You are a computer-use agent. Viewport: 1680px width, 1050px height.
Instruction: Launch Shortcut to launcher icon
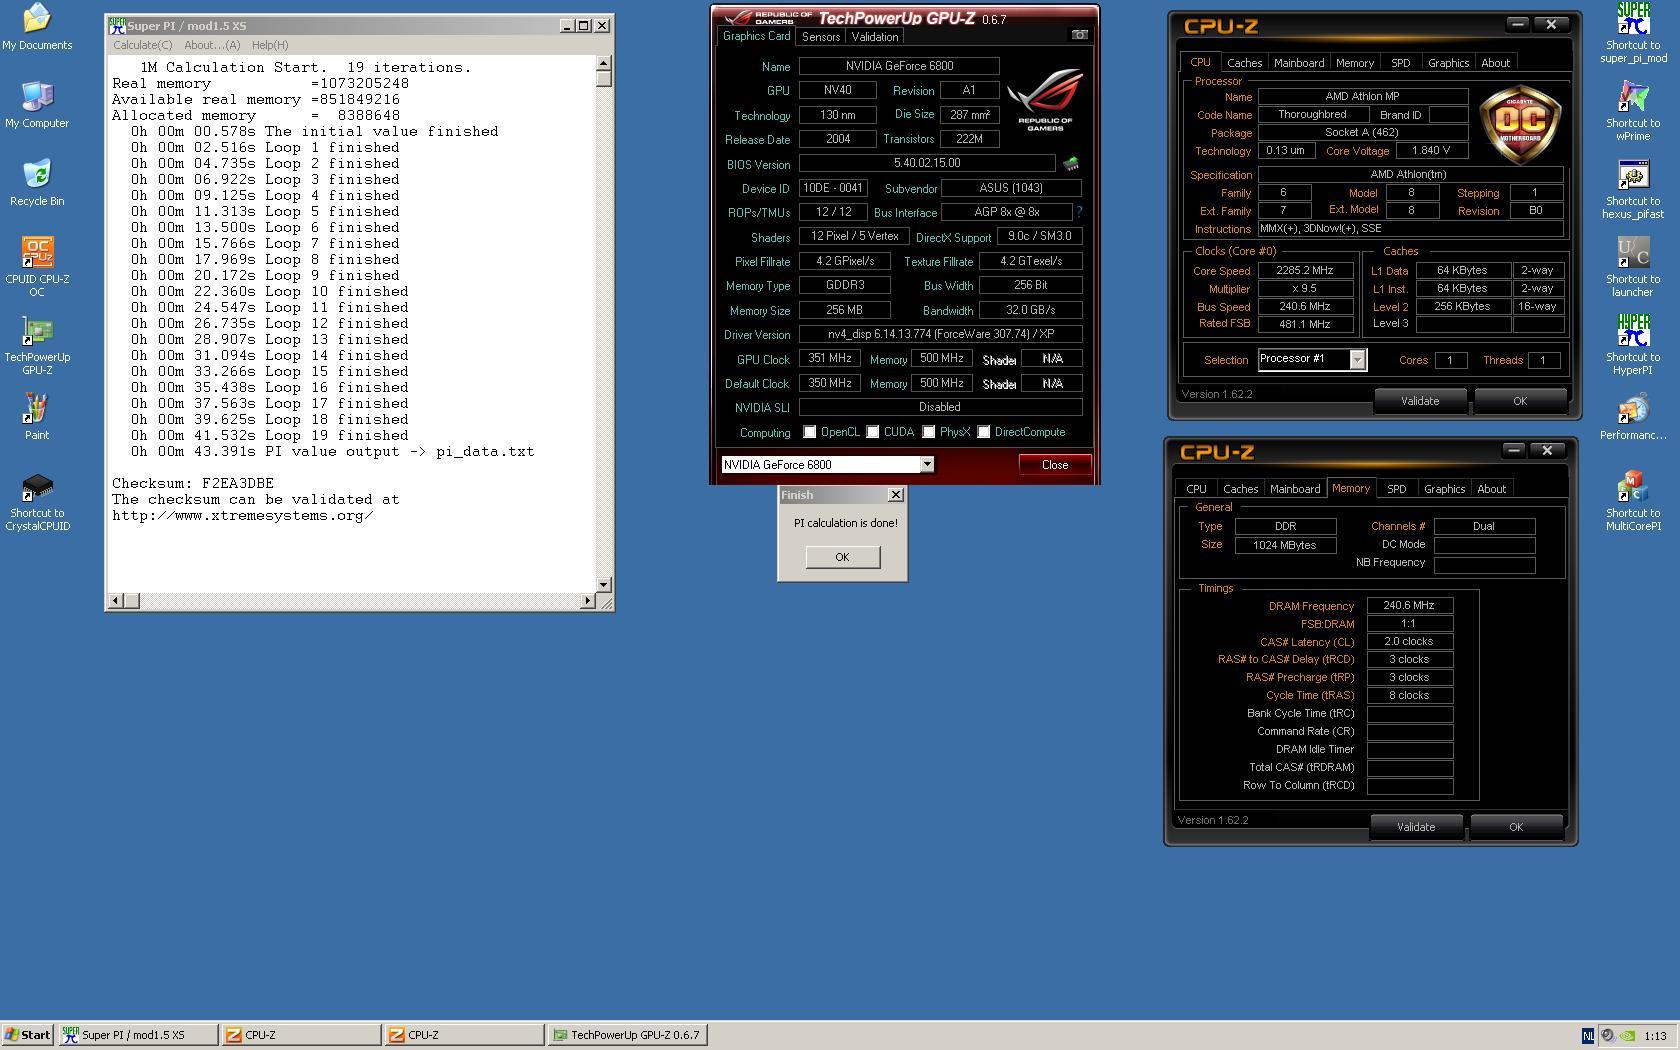1633,267
